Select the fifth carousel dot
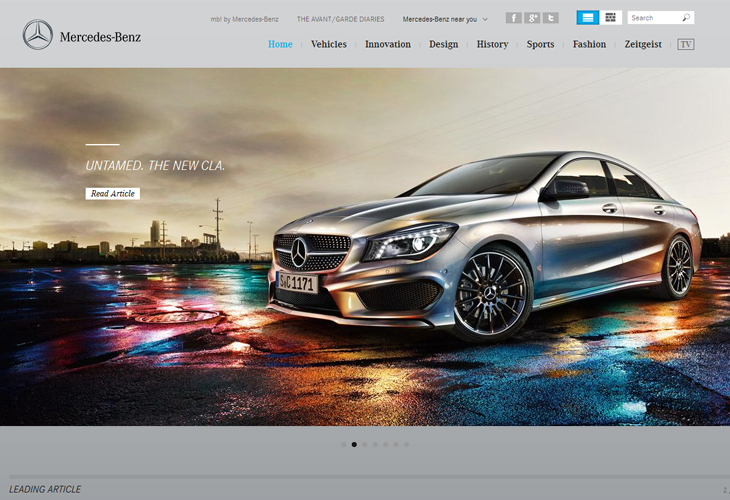 click(x=385, y=445)
